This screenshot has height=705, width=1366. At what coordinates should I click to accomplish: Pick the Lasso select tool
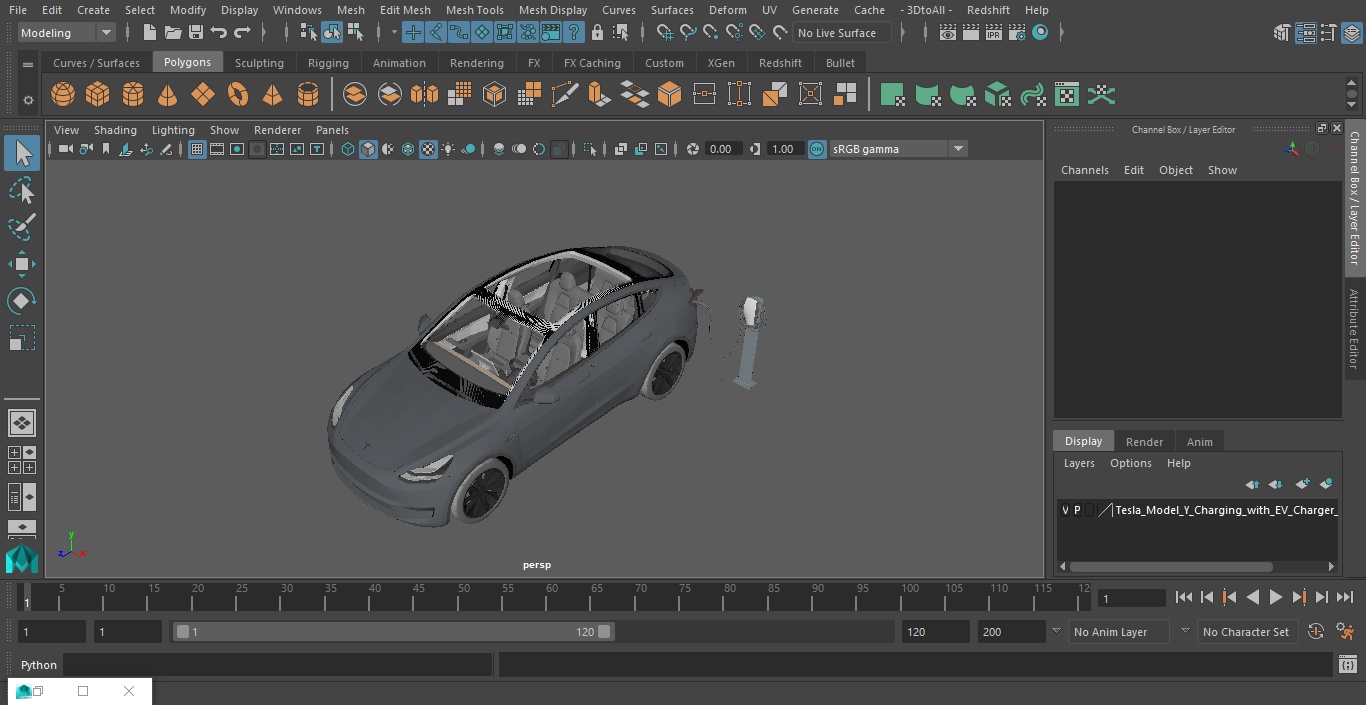point(21,190)
